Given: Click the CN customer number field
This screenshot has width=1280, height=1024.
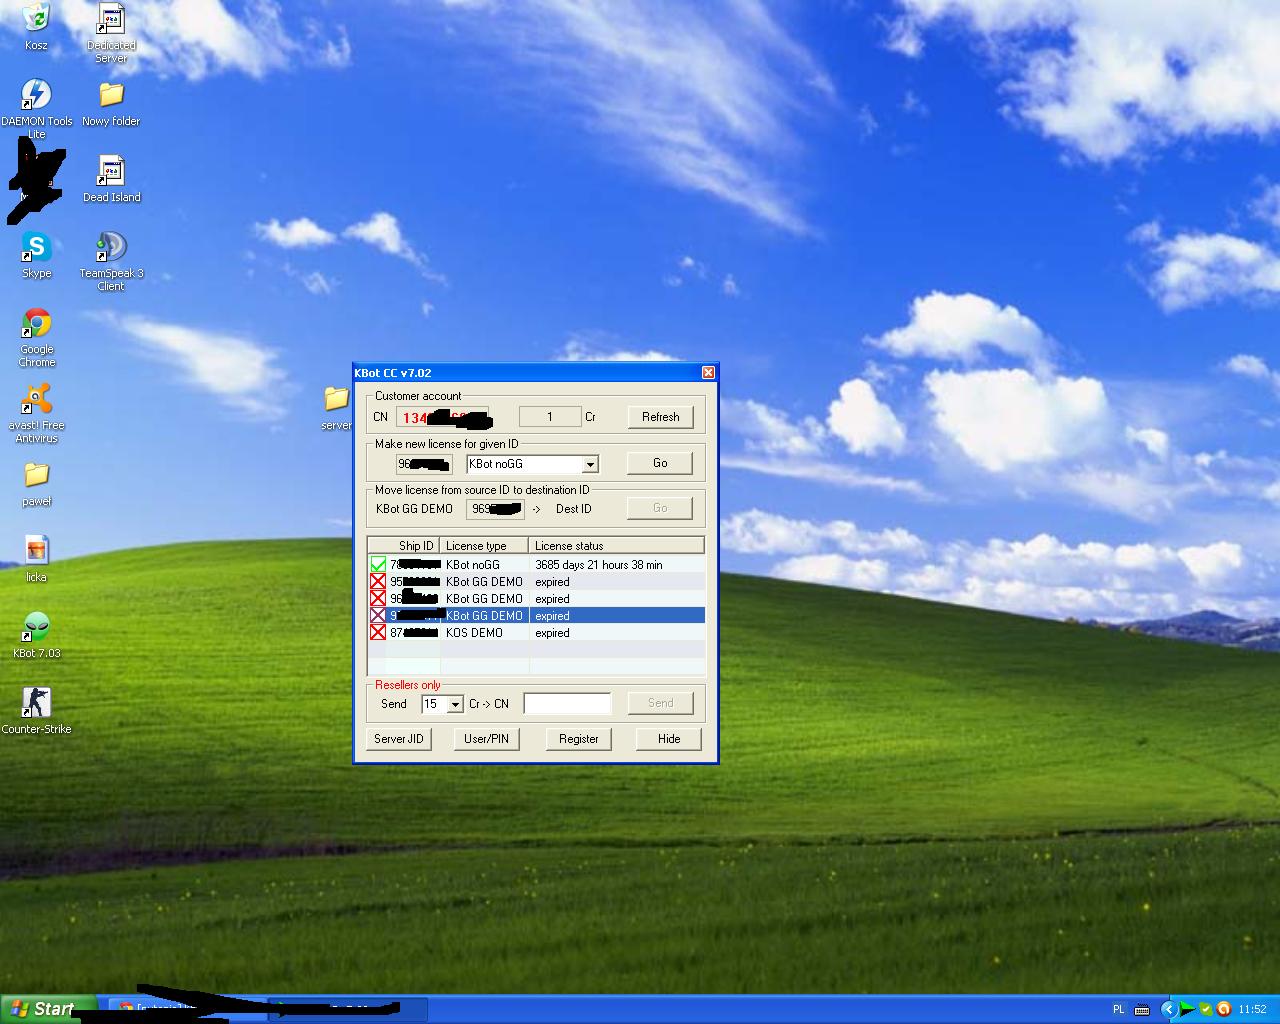Looking at the screenshot, I should [x=445, y=417].
